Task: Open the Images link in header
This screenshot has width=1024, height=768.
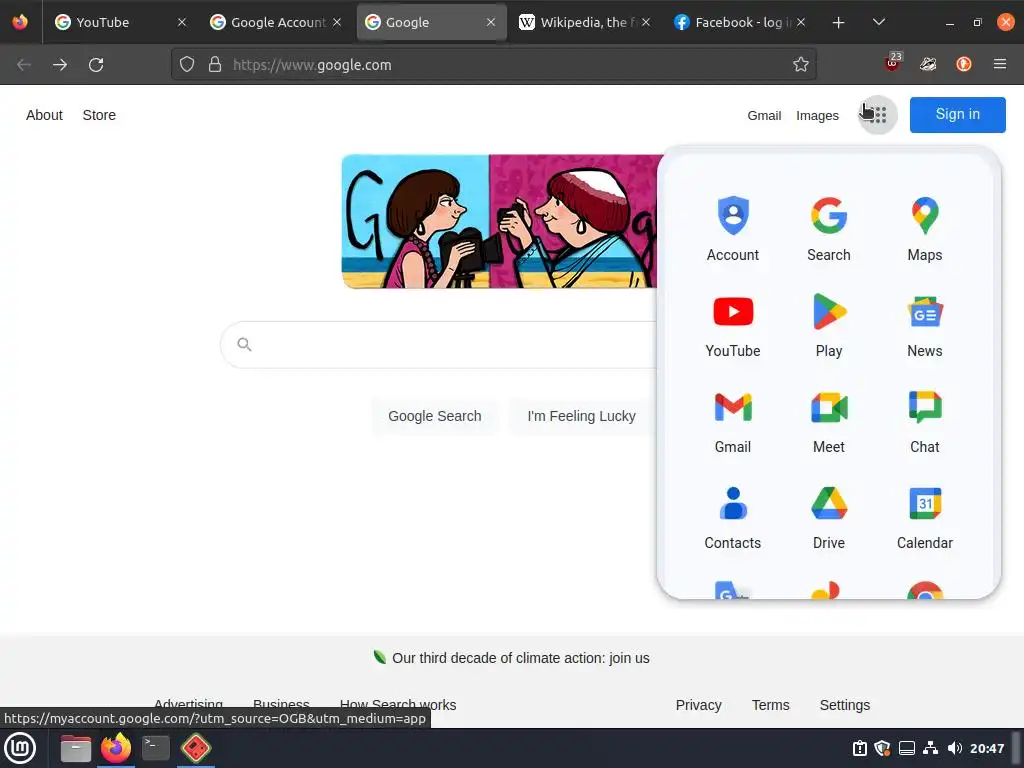Action: tap(817, 116)
